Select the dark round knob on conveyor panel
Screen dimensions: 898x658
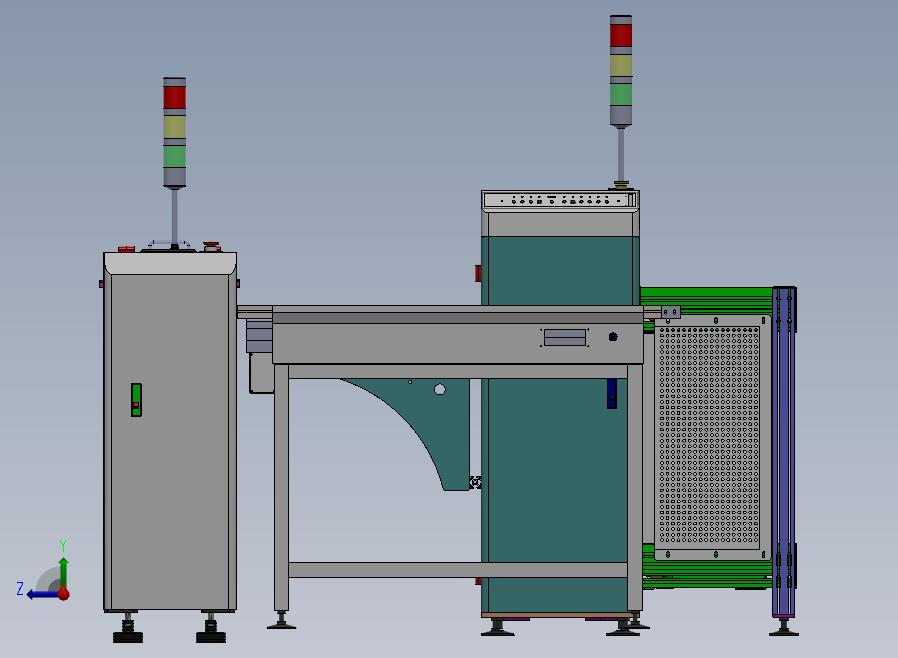click(x=613, y=337)
